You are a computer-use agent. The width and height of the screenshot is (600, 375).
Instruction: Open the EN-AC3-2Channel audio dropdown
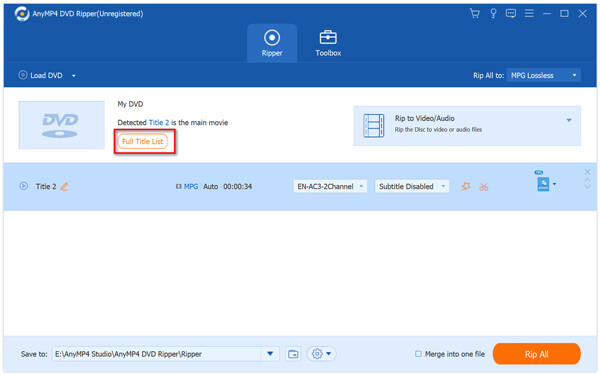coord(330,186)
